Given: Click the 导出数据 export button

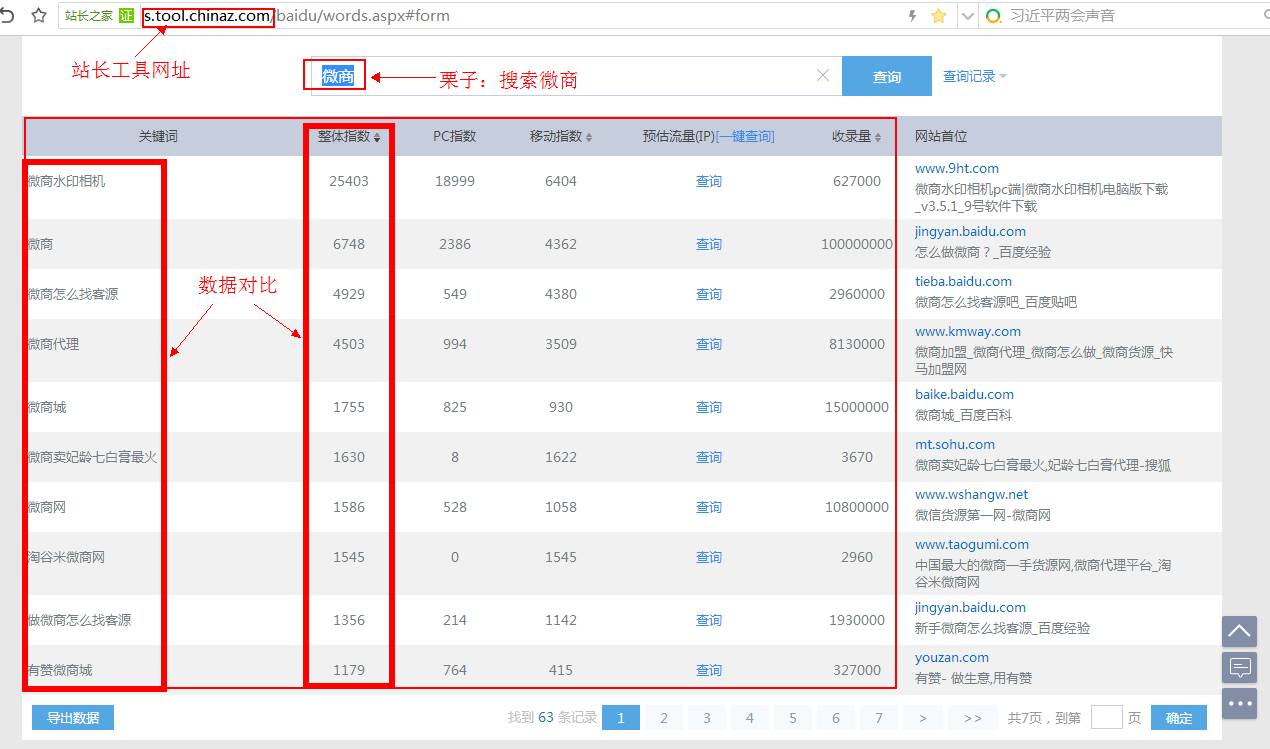Looking at the screenshot, I should point(72,717).
